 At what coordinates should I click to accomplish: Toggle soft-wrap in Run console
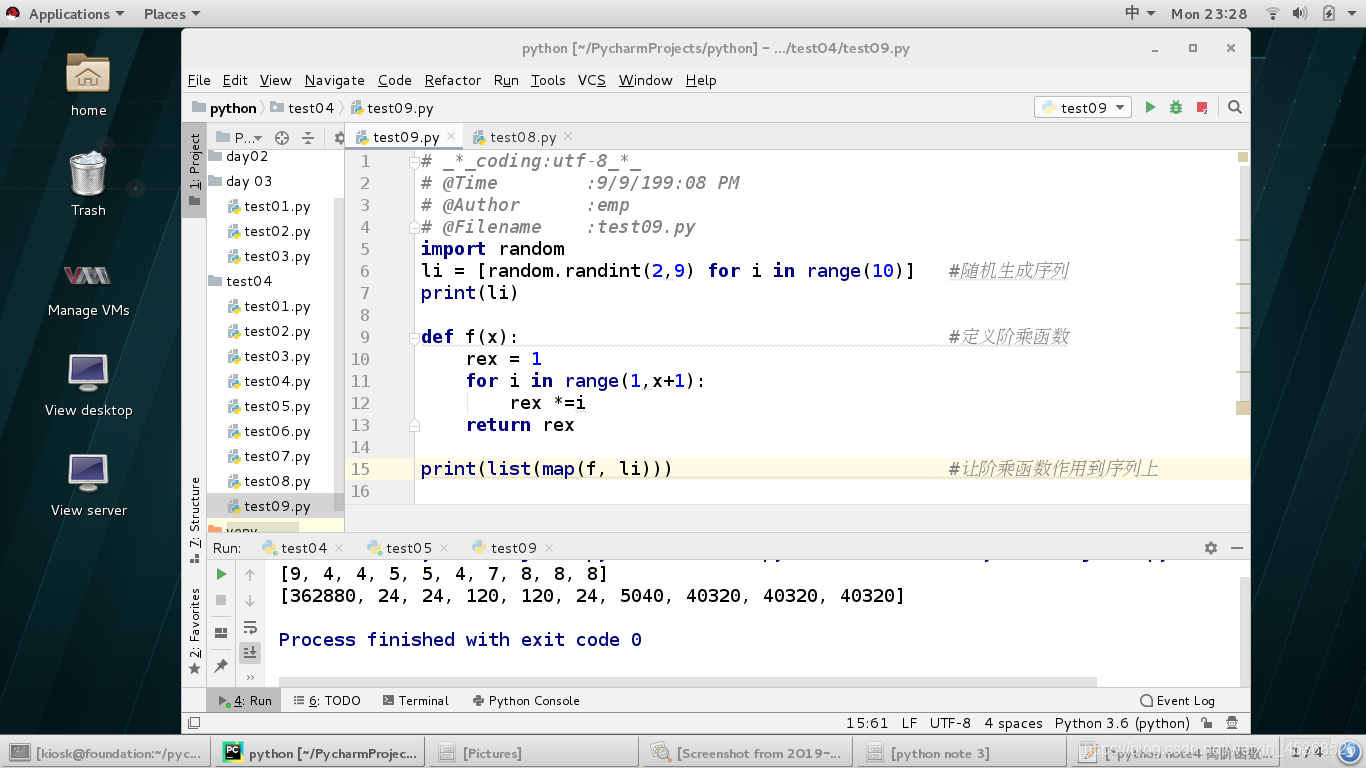pos(250,627)
